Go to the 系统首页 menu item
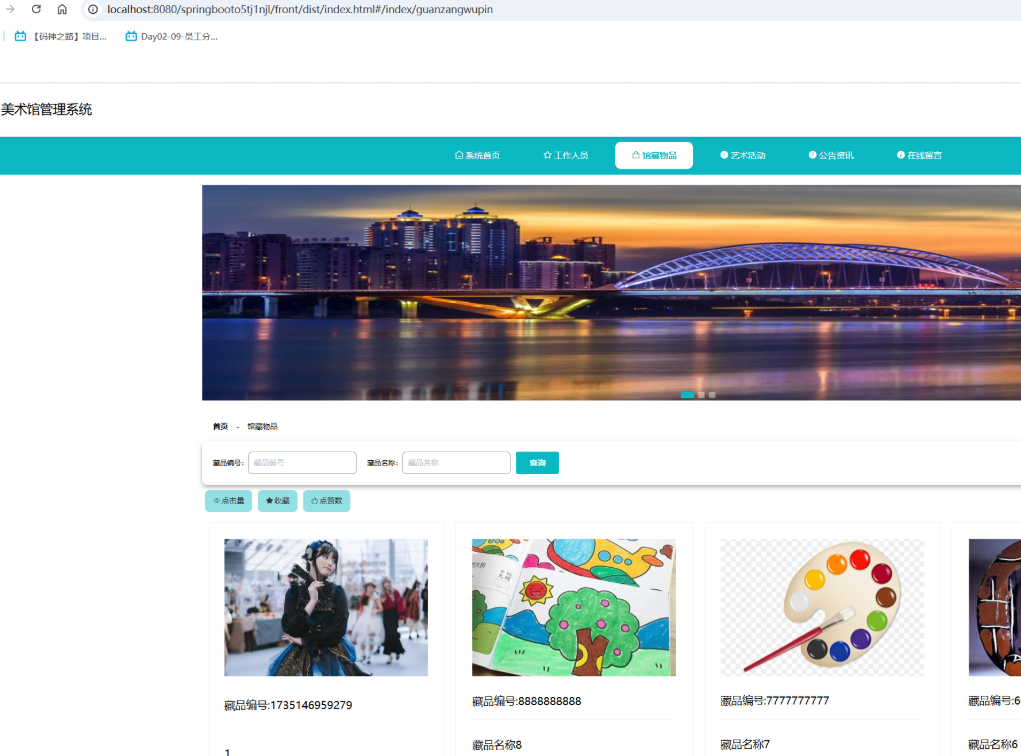1021x756 pixels. 477,156
